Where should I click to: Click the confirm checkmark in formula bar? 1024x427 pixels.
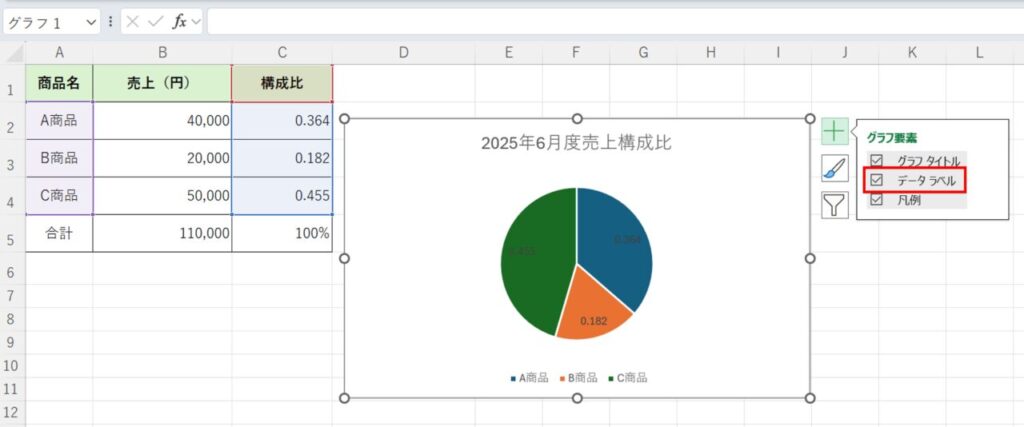[155, 22]
